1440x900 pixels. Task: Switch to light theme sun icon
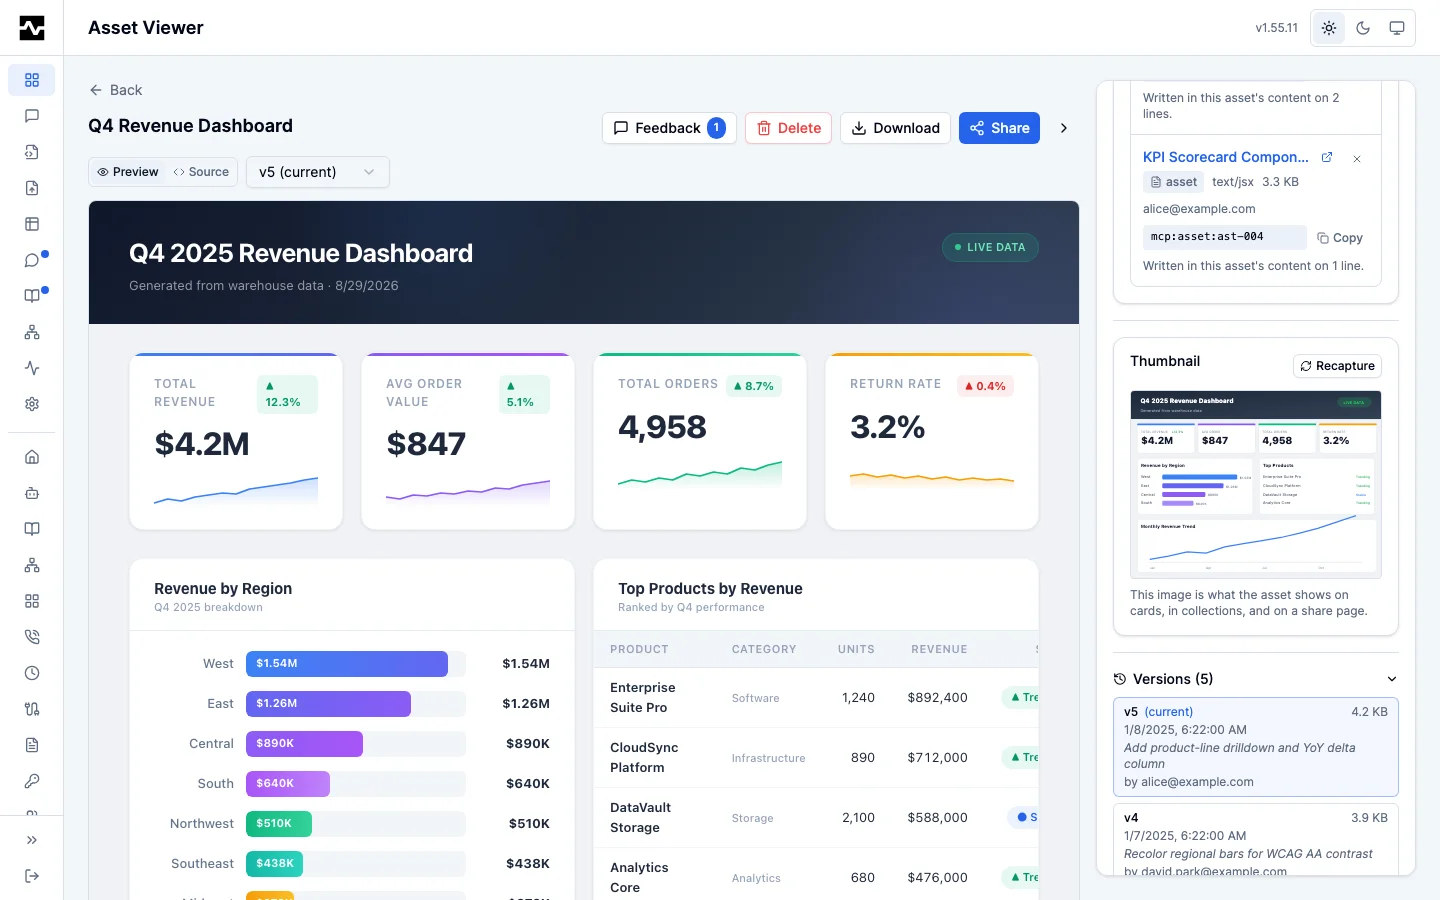click(1329, 28)
